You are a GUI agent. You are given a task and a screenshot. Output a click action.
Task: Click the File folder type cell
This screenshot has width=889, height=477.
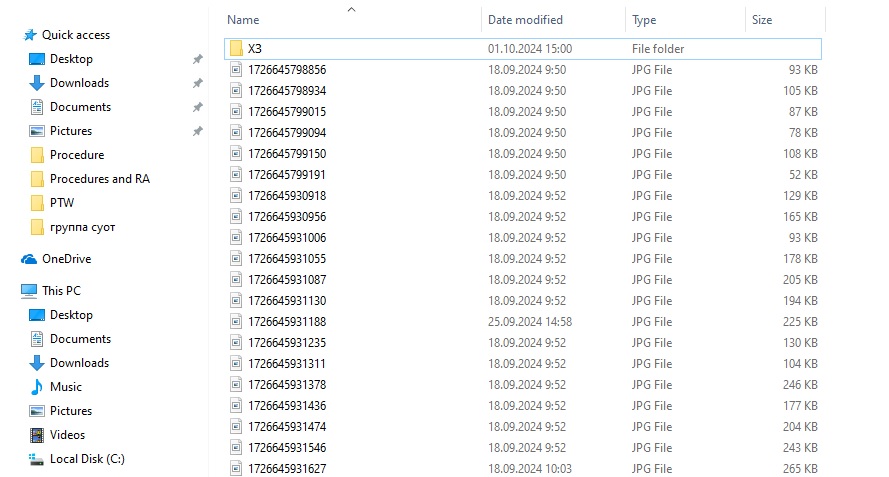click(x=658, y=49)
